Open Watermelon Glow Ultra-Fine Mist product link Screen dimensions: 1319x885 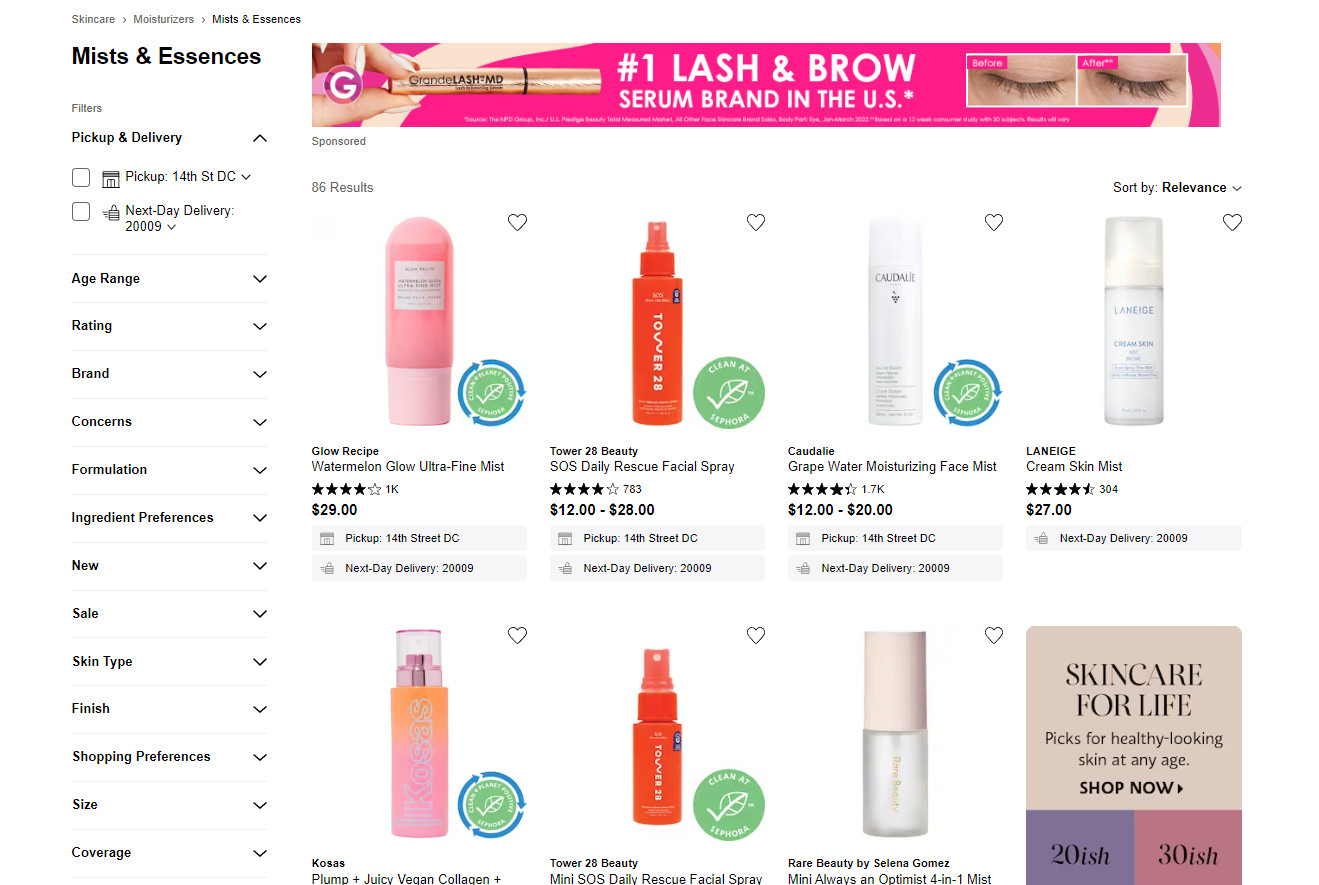click(x=408, y=467)
